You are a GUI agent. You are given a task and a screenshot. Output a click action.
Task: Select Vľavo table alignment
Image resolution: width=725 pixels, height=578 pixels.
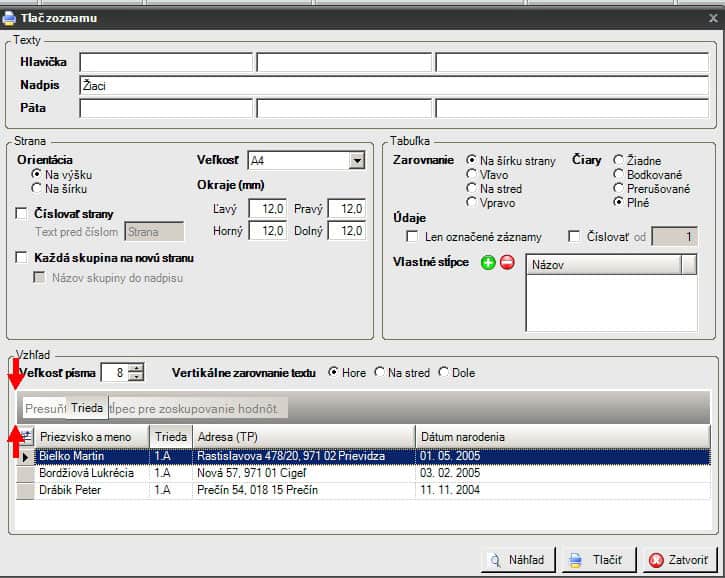coord(471,174)
